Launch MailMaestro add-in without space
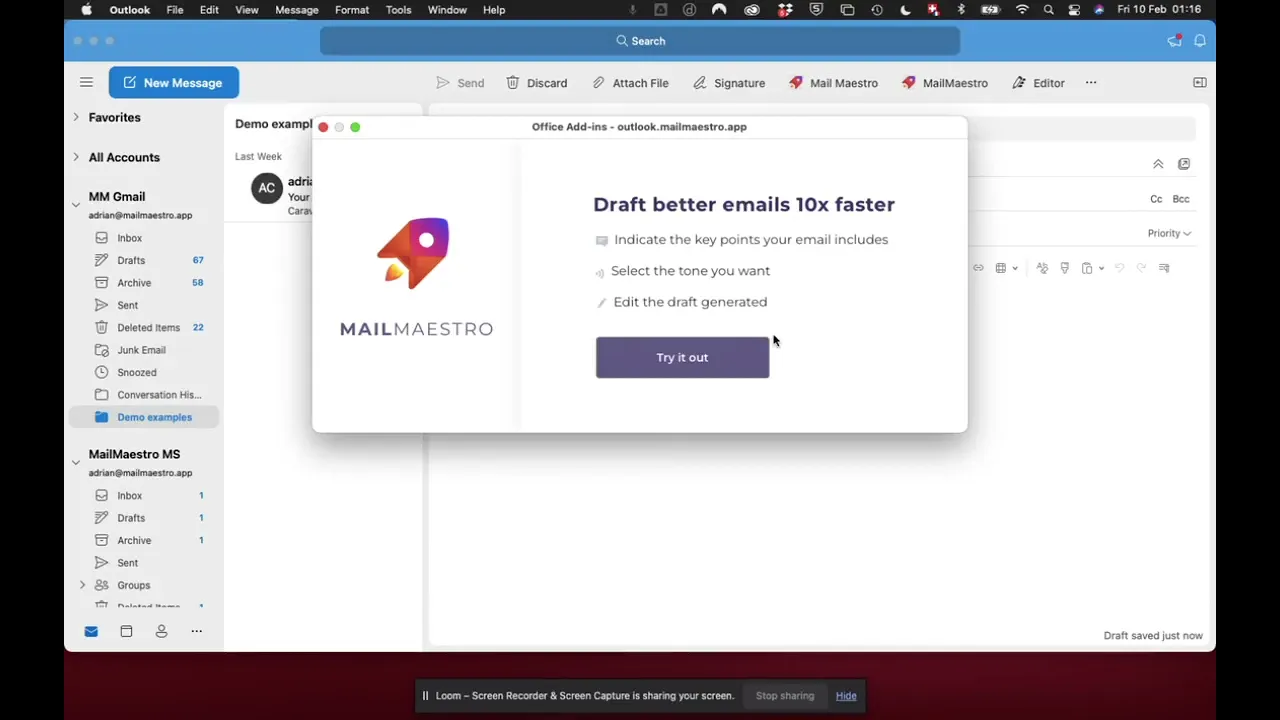Viewport: 1280px width, 720px height. tap(945, 83)
